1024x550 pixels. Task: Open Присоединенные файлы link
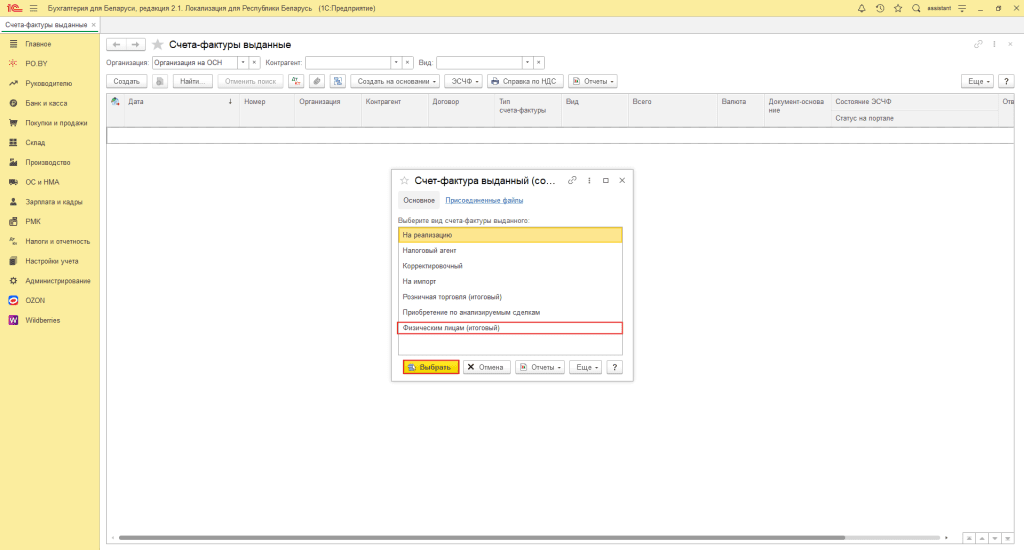click(x=484, y=201)
